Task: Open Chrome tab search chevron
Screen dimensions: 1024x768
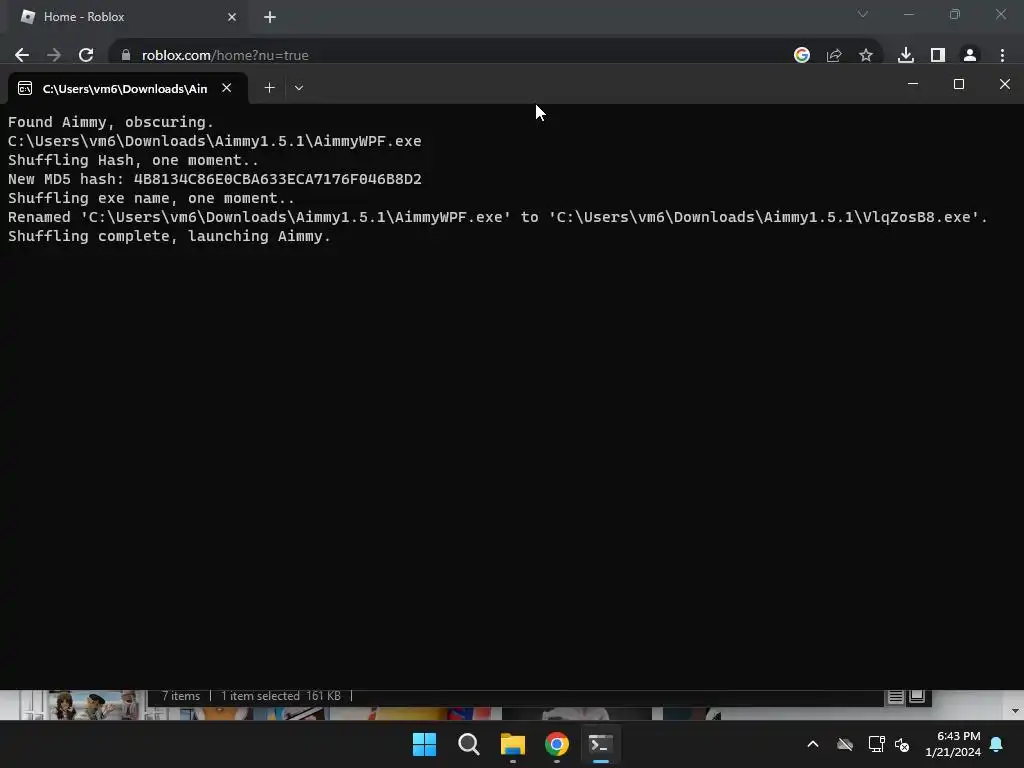Action: (x=863, y=14)
